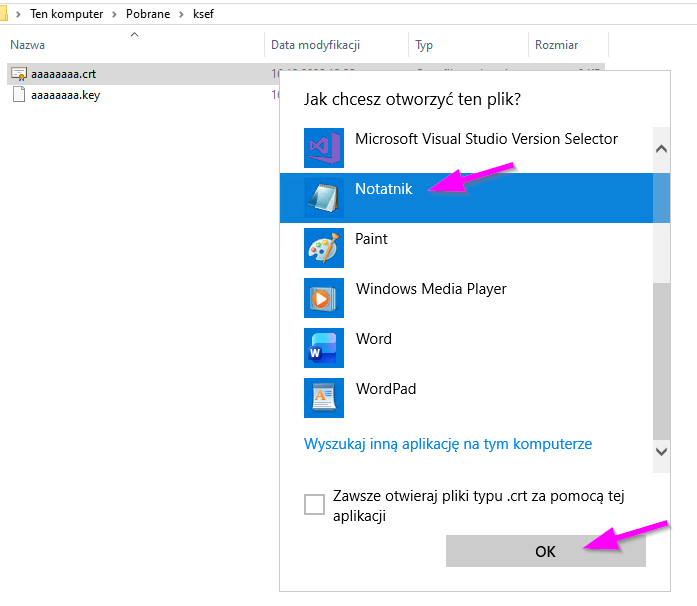Choose Microsoft Visual Studio Version Selector entry
Viewport: 697px width, 606px height.
(x=486, y=140)
